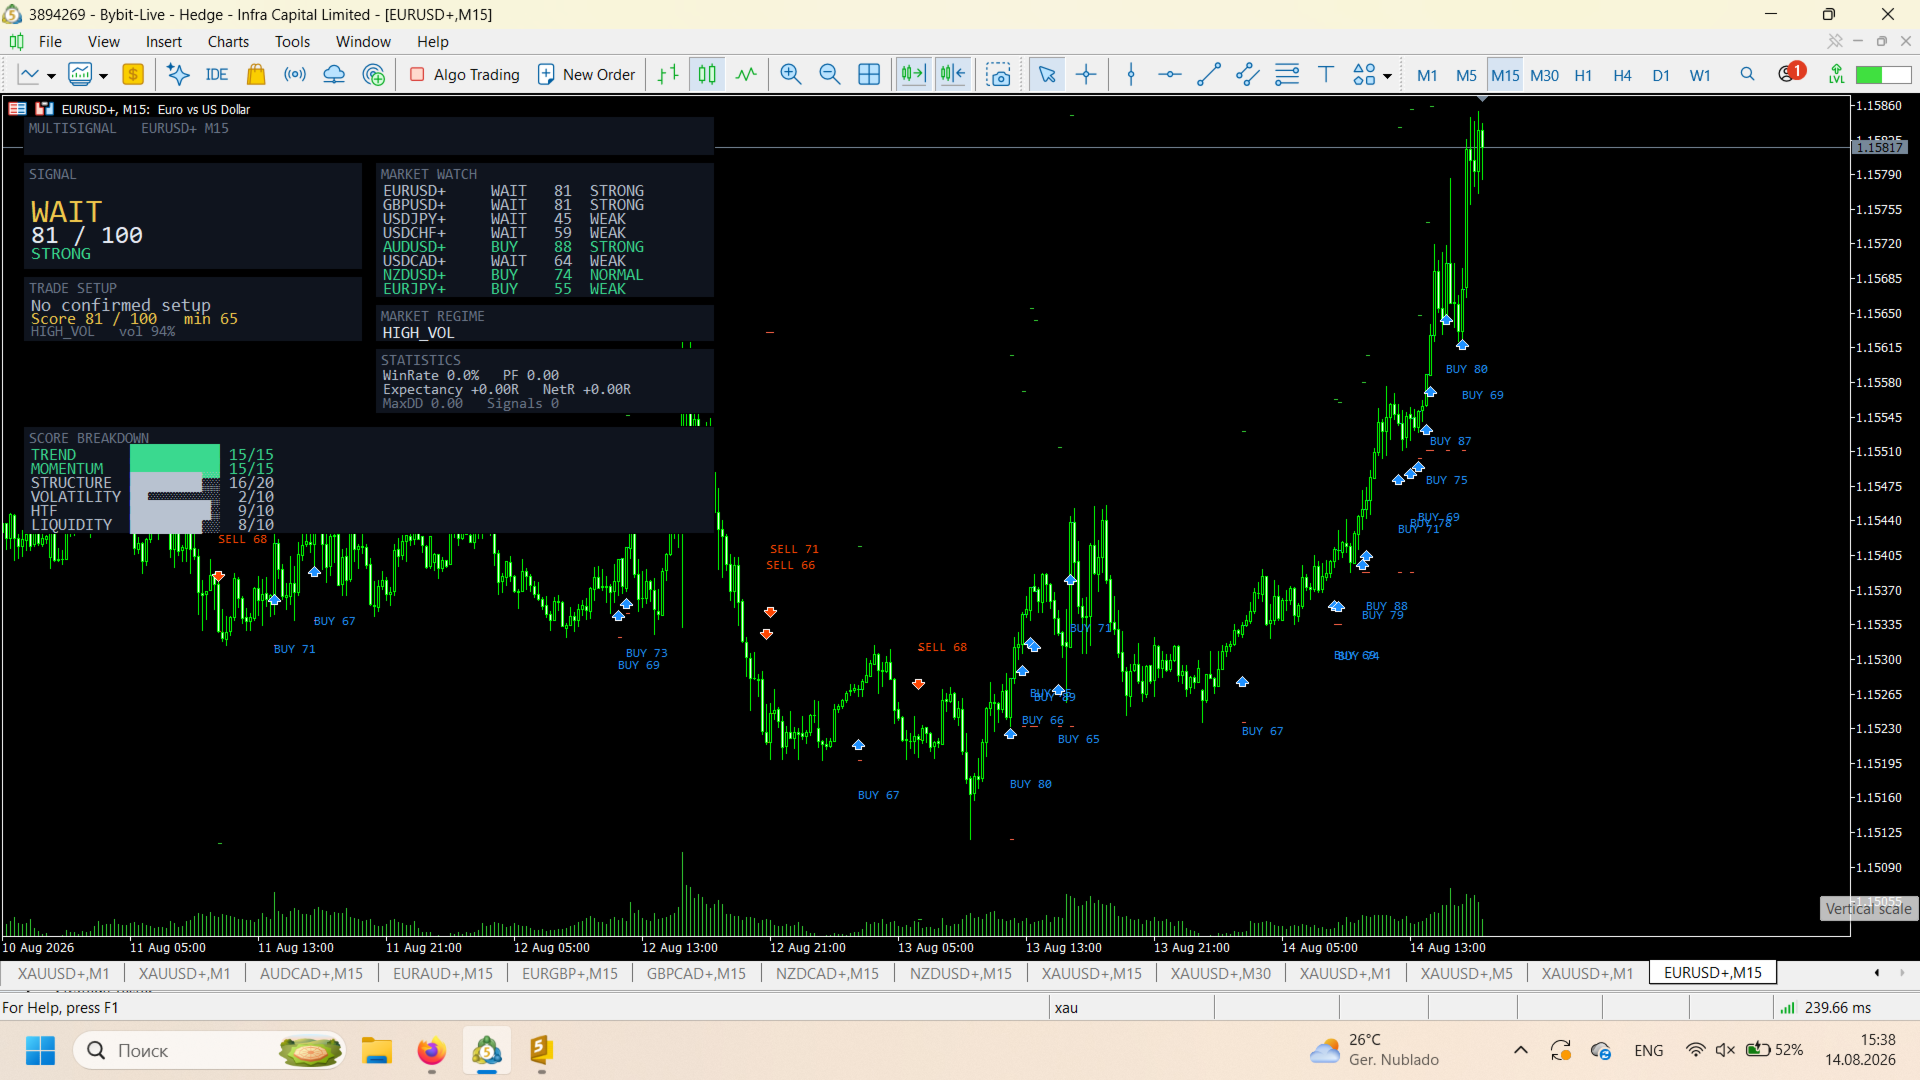The height and width of the screenshot is (1080, 1920).
Task: Toggle chart shift from right edge
Action: tap(953, 74)
